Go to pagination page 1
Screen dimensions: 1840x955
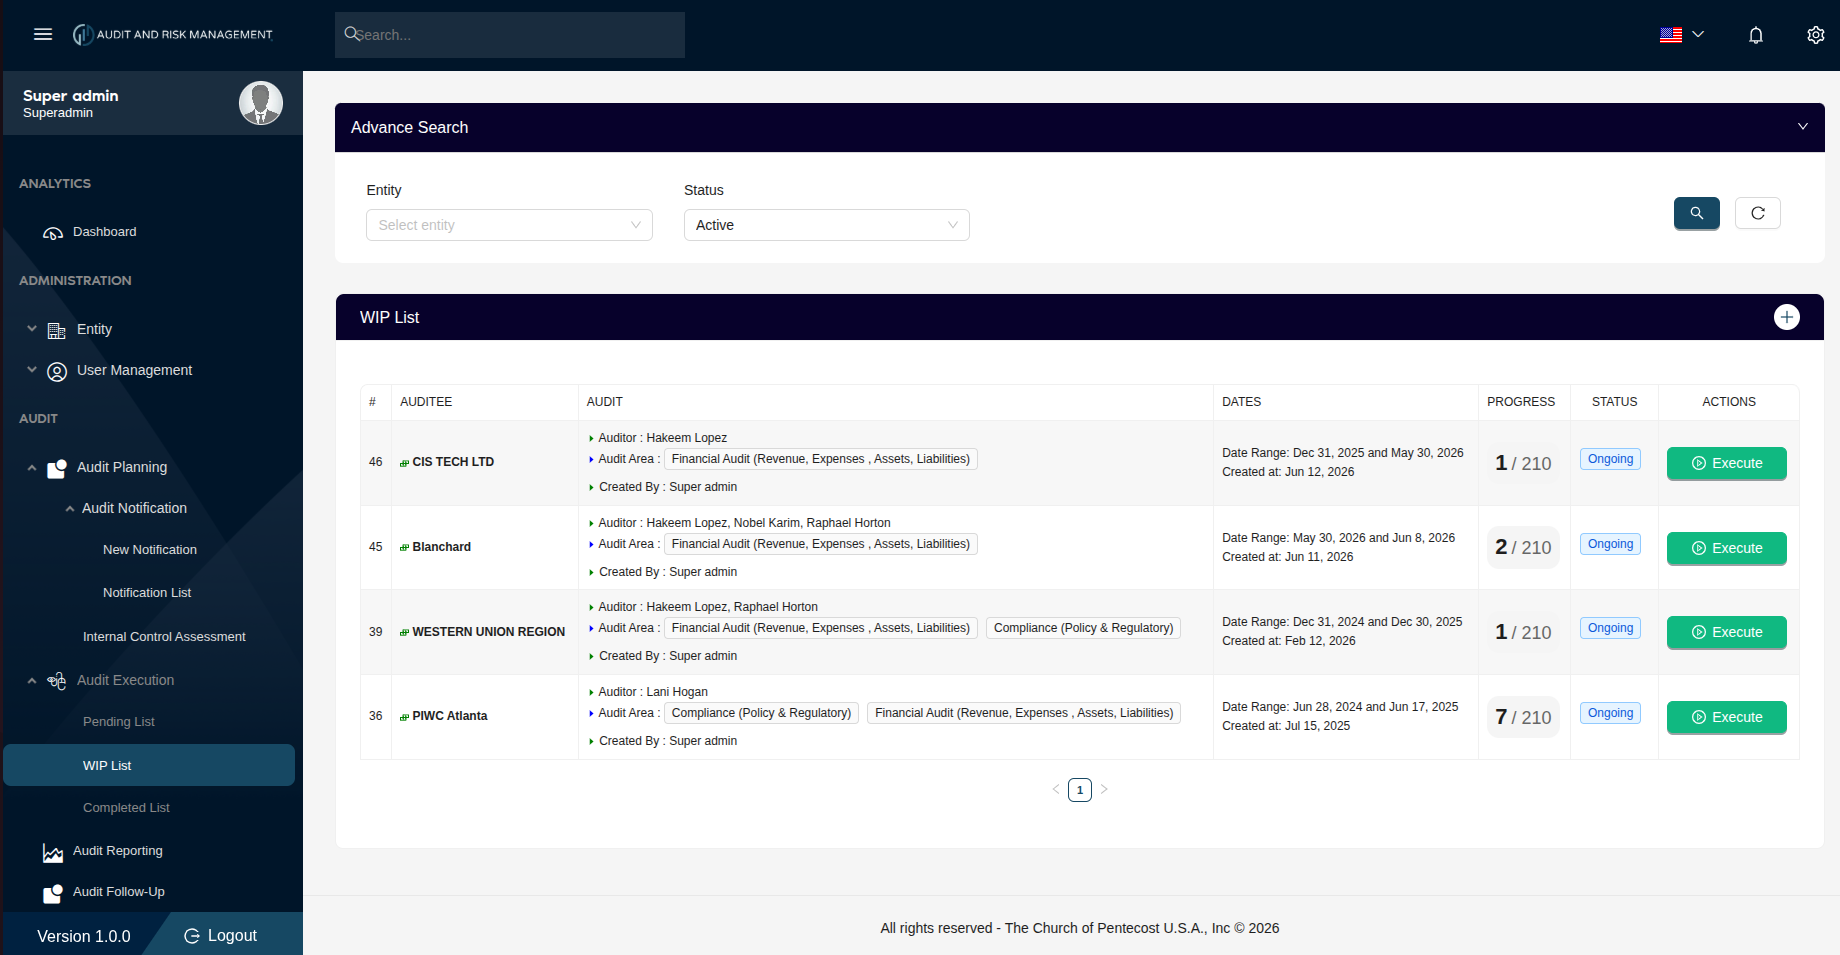point(1080,790)
